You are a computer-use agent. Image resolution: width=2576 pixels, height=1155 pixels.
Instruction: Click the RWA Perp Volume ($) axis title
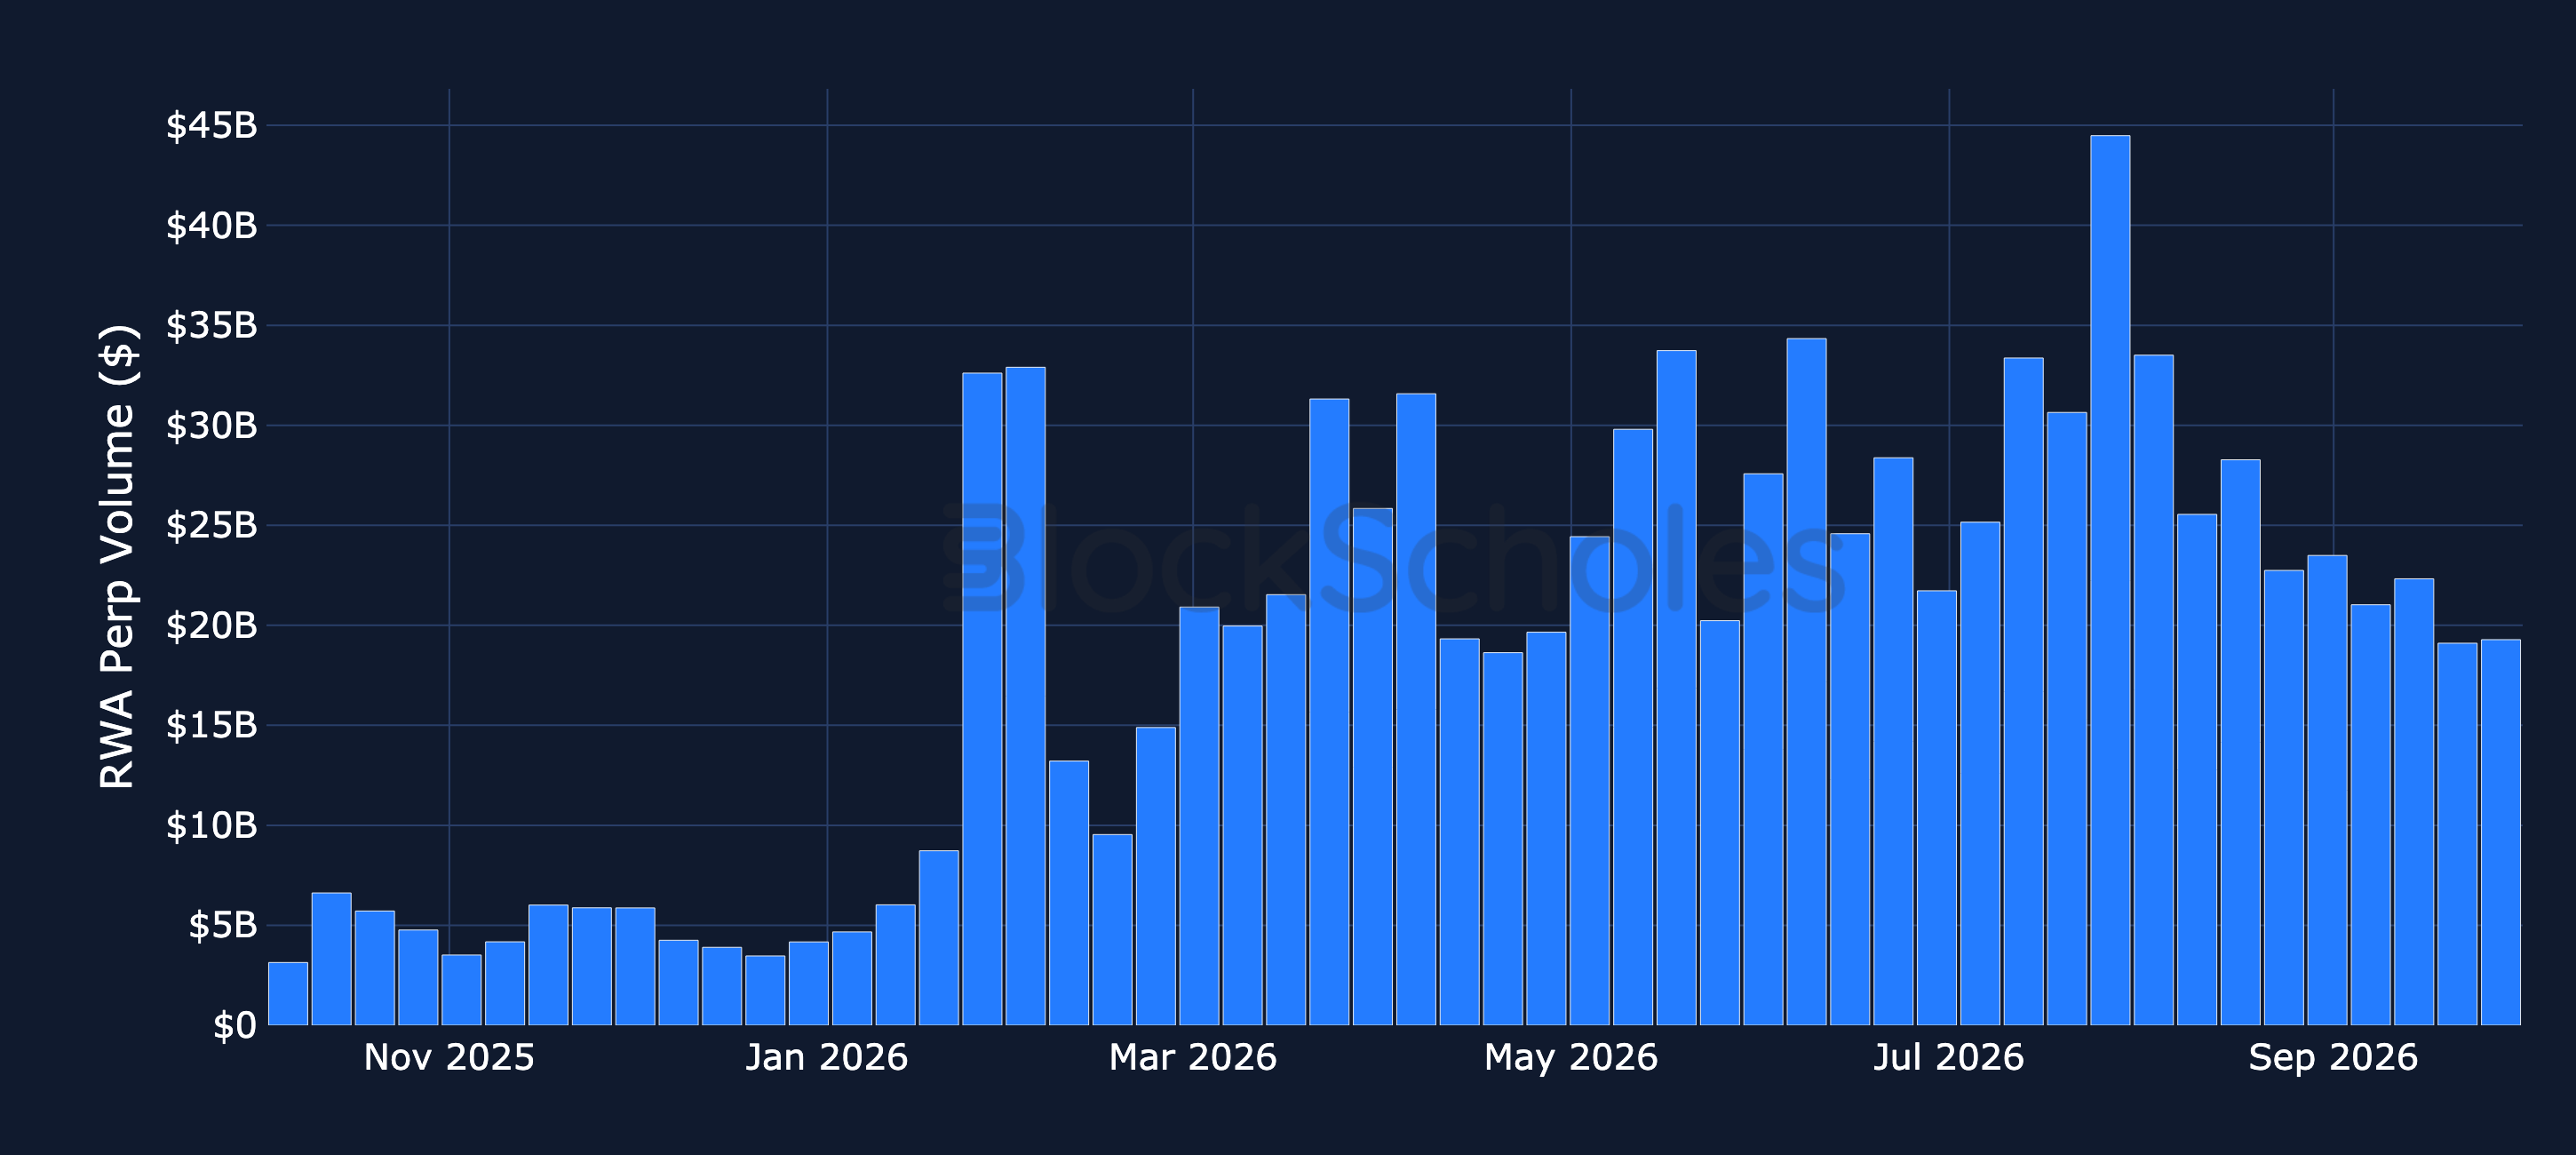point(118,557)
